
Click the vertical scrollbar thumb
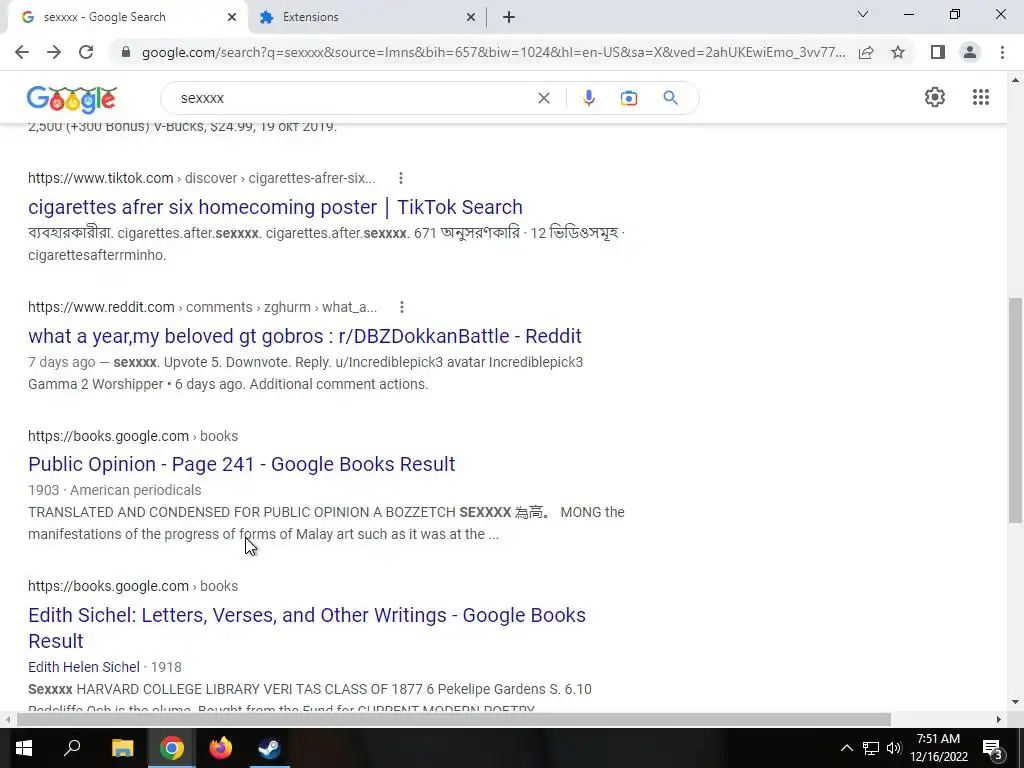coord(1015,409)
